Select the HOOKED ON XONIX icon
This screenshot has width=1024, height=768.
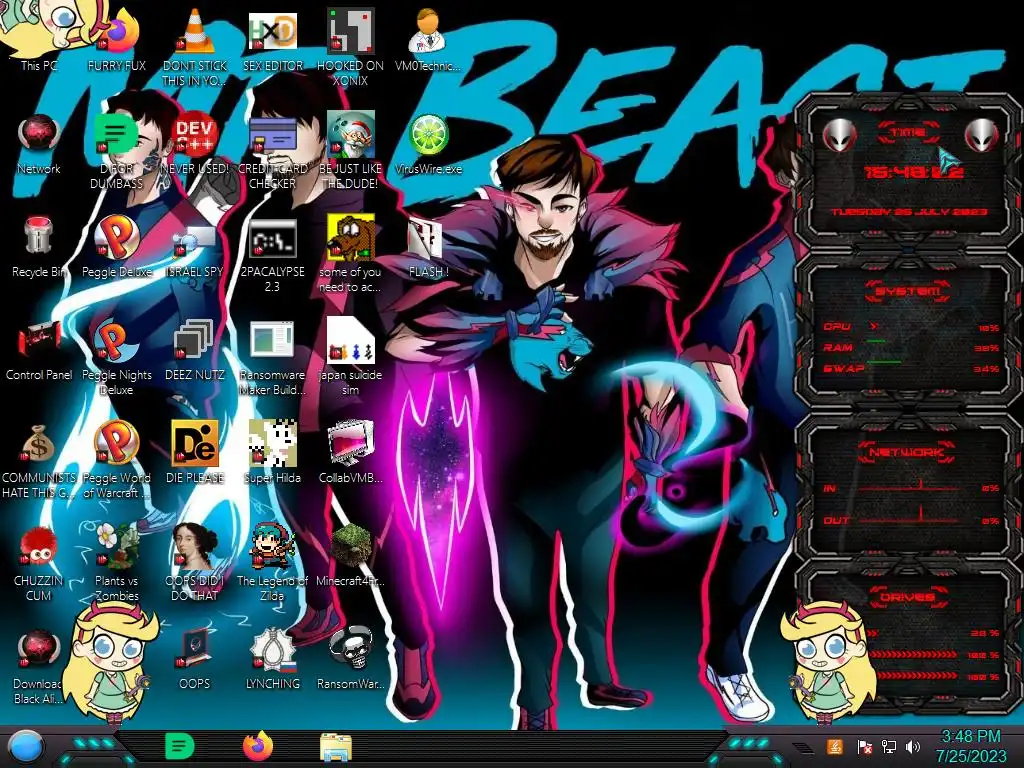point(351,46)
